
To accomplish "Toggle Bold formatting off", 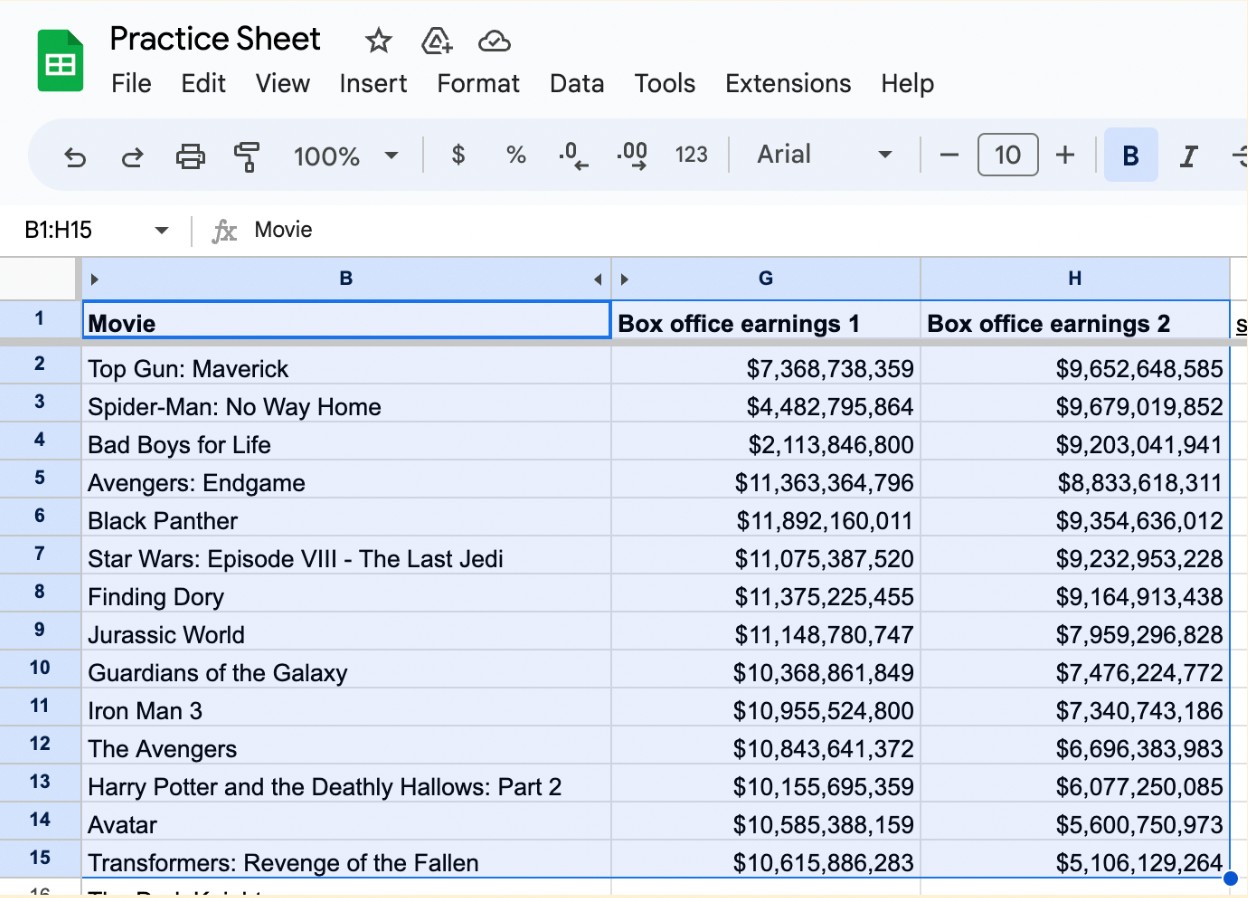I will point(1131,155).
